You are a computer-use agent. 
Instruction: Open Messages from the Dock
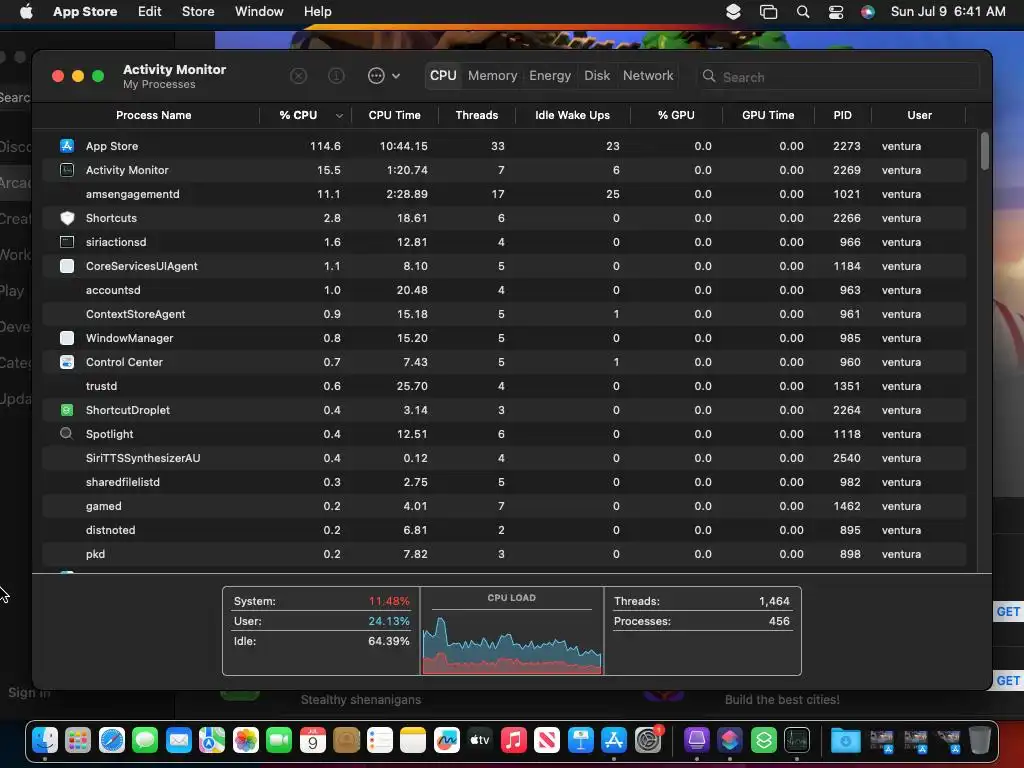pyautogui.click(x=145, y=740)
